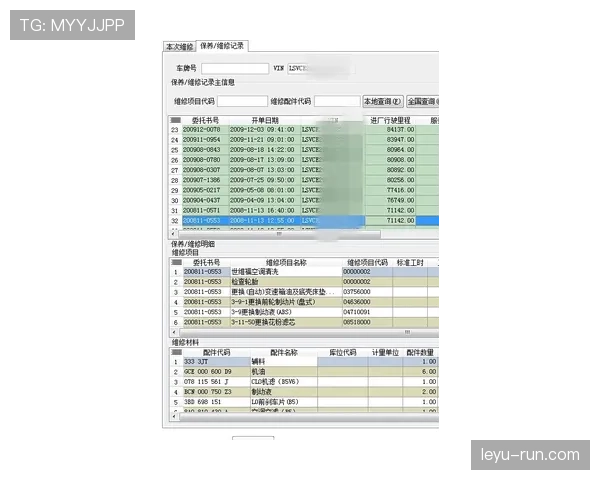The width and height of the screenshot is (600, 480).
Task: Click the 维修项目代码 input box
Action: coord(242,101)
